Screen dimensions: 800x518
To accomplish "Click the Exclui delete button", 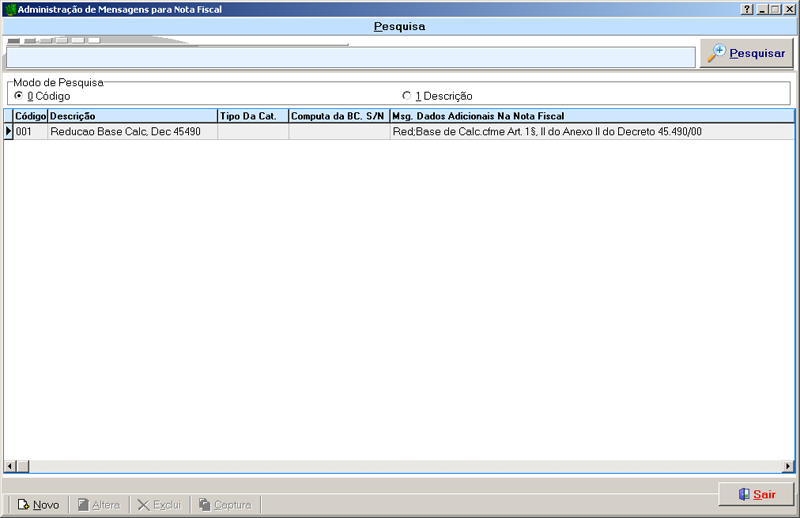I will [x=159, y=505].
